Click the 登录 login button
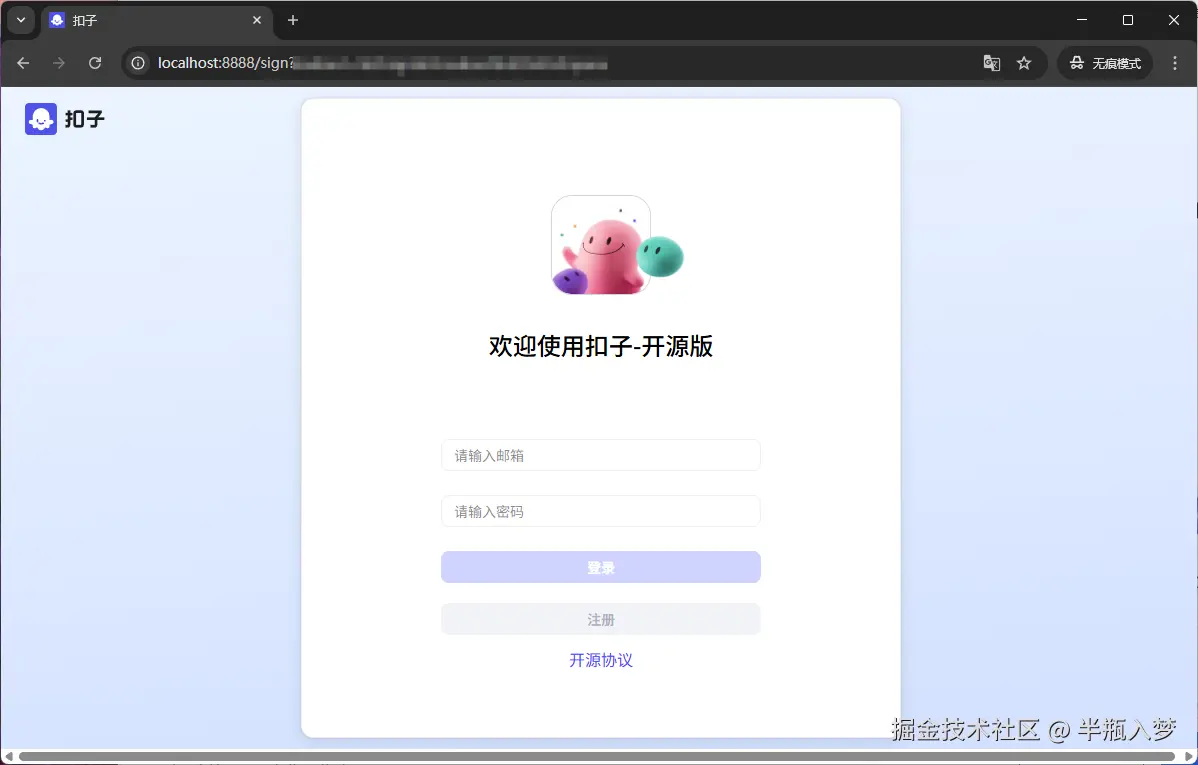The width and height of the screenshot is (1198, 765). [600, 567]
